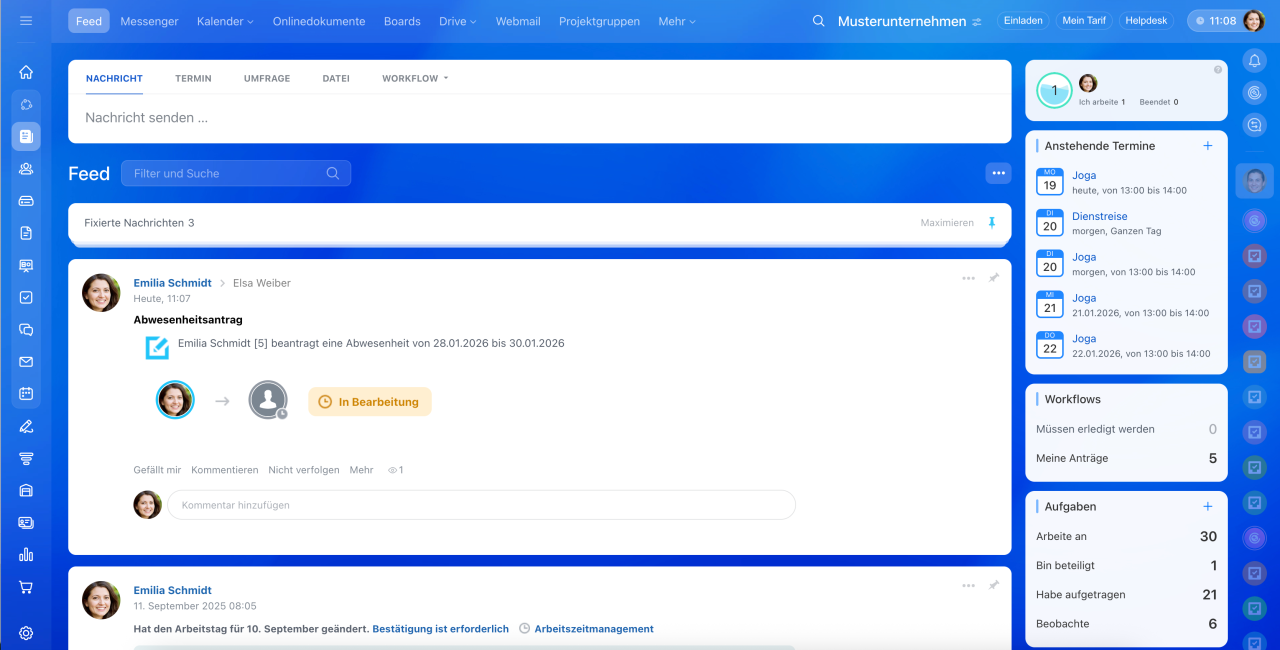Open the settings gear in the sidebar
This screenshot has height=650, width=1280.
[26, 633]
